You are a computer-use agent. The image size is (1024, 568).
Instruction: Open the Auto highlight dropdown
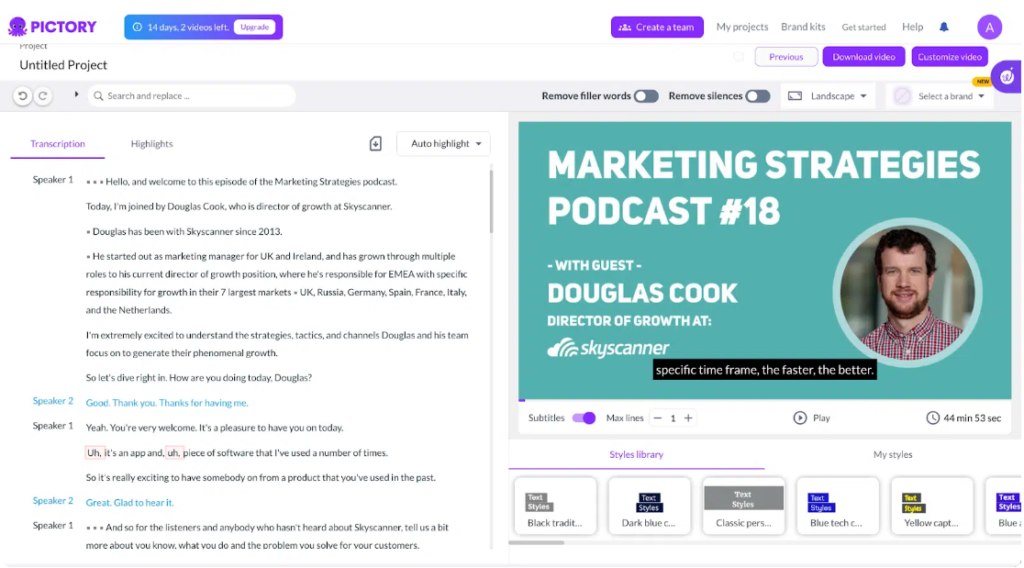tap(444, 144)
